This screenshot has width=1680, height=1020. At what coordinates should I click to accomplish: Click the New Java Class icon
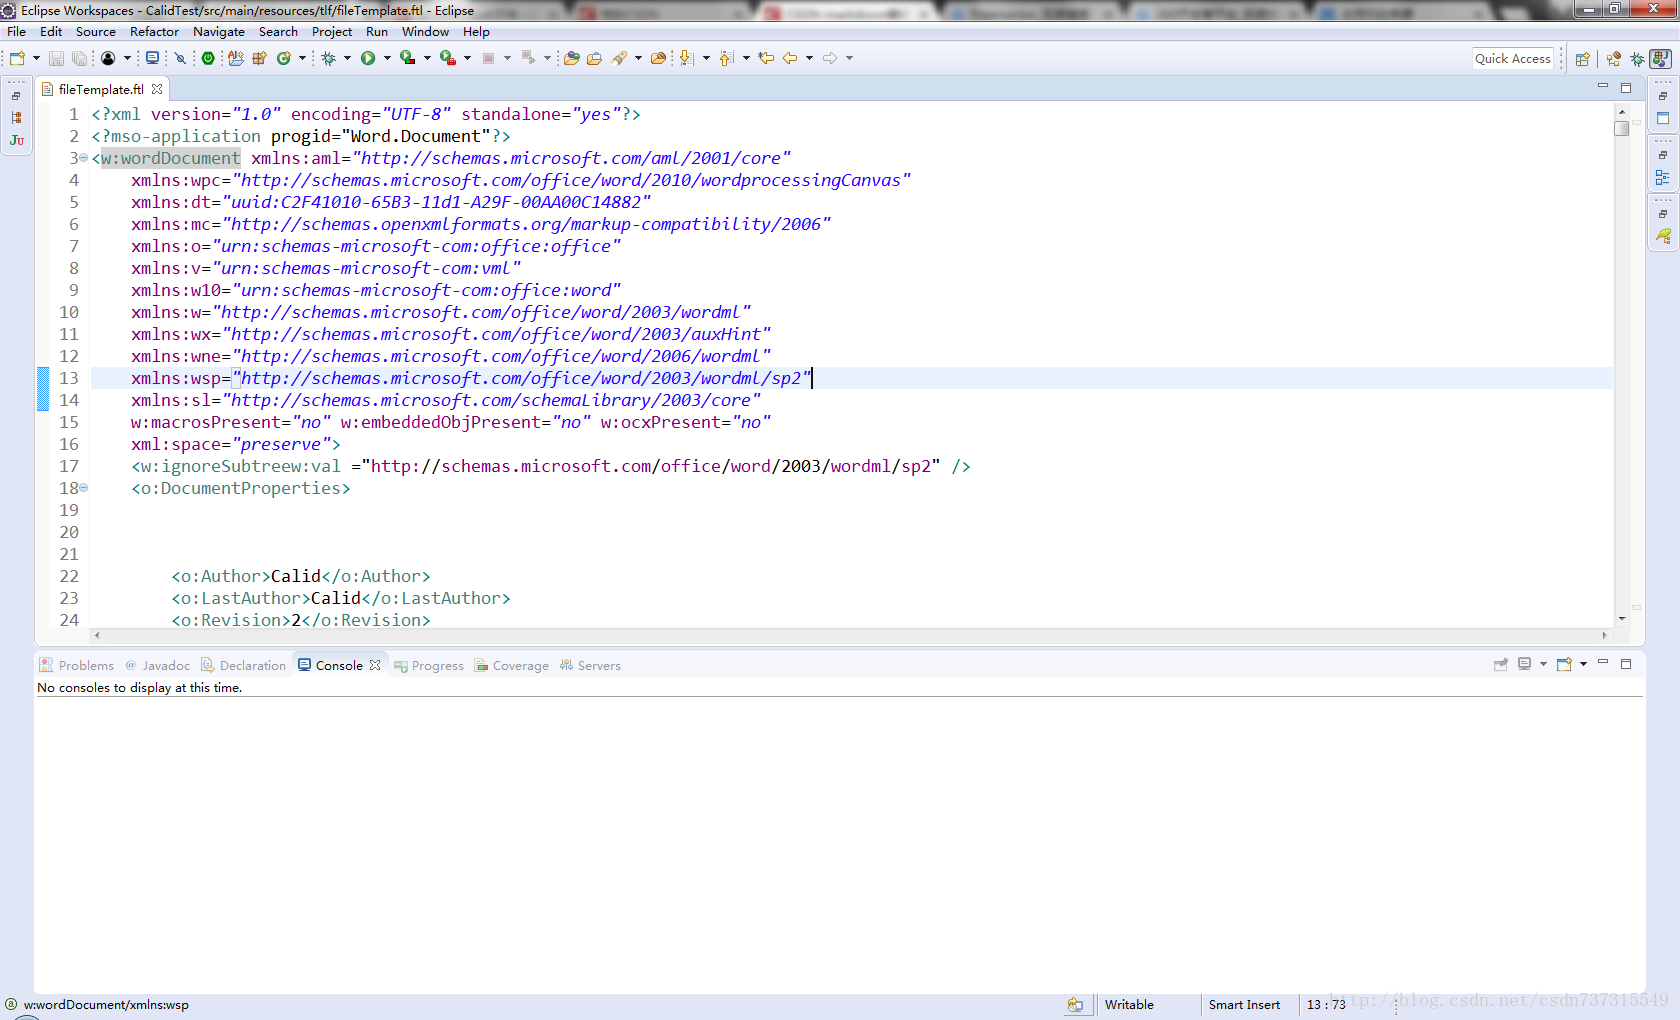(284, 58)
